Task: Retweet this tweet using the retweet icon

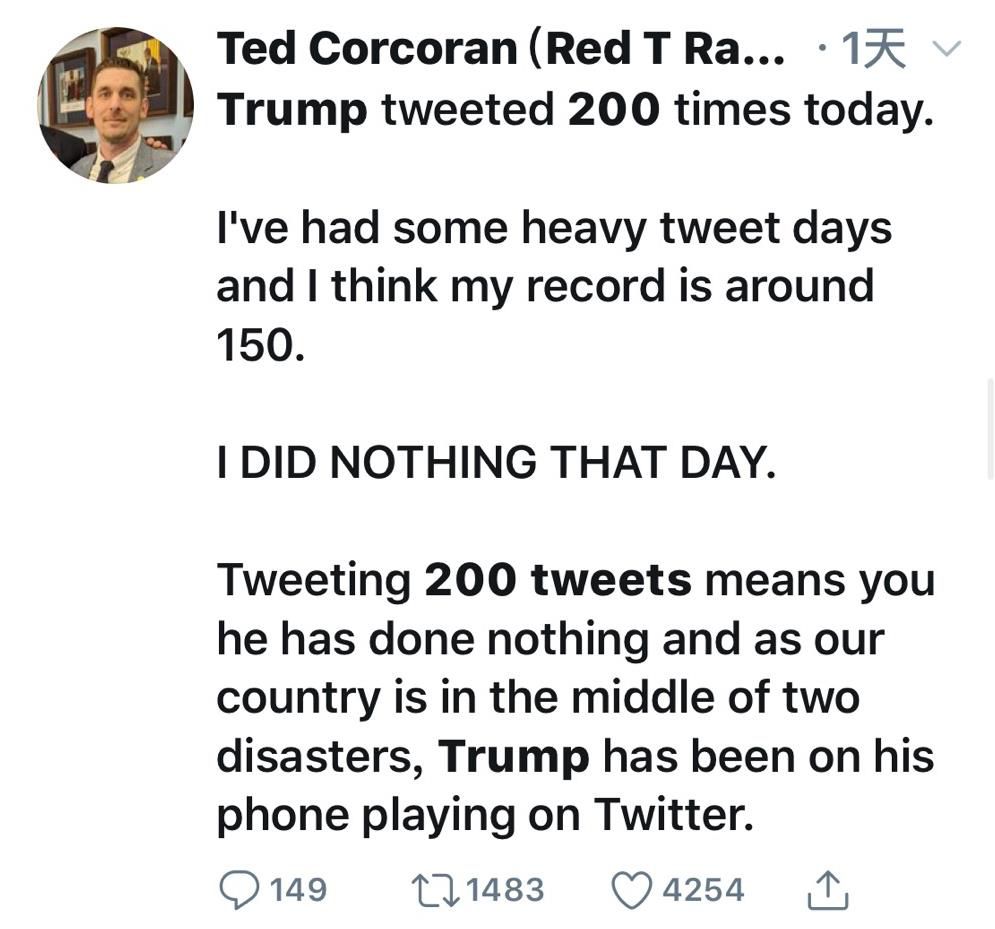Action: coord(436,889)
